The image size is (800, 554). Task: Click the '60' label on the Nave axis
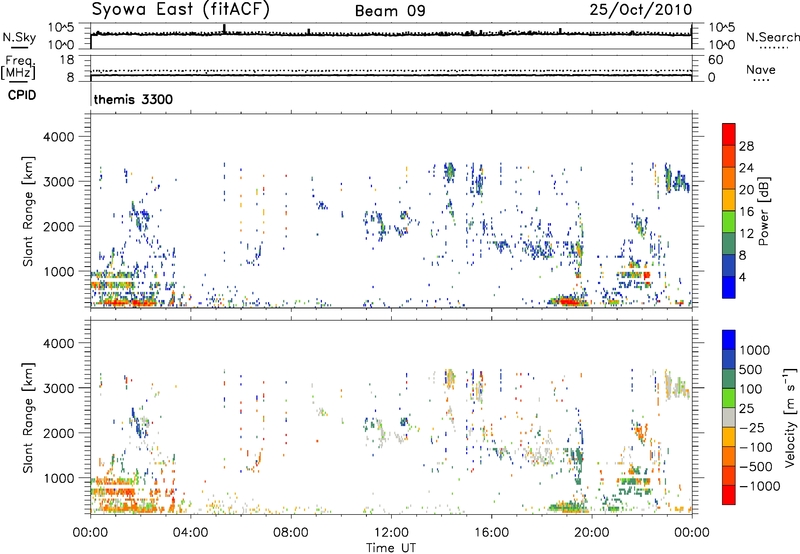pyautogui.click(x=716, y=60)
